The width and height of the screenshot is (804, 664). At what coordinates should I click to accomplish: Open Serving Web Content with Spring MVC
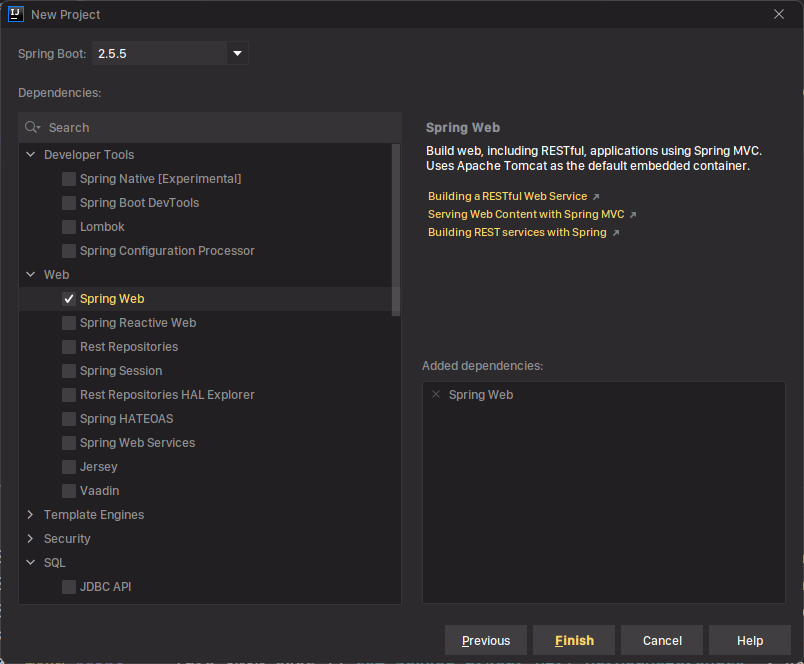526,214
